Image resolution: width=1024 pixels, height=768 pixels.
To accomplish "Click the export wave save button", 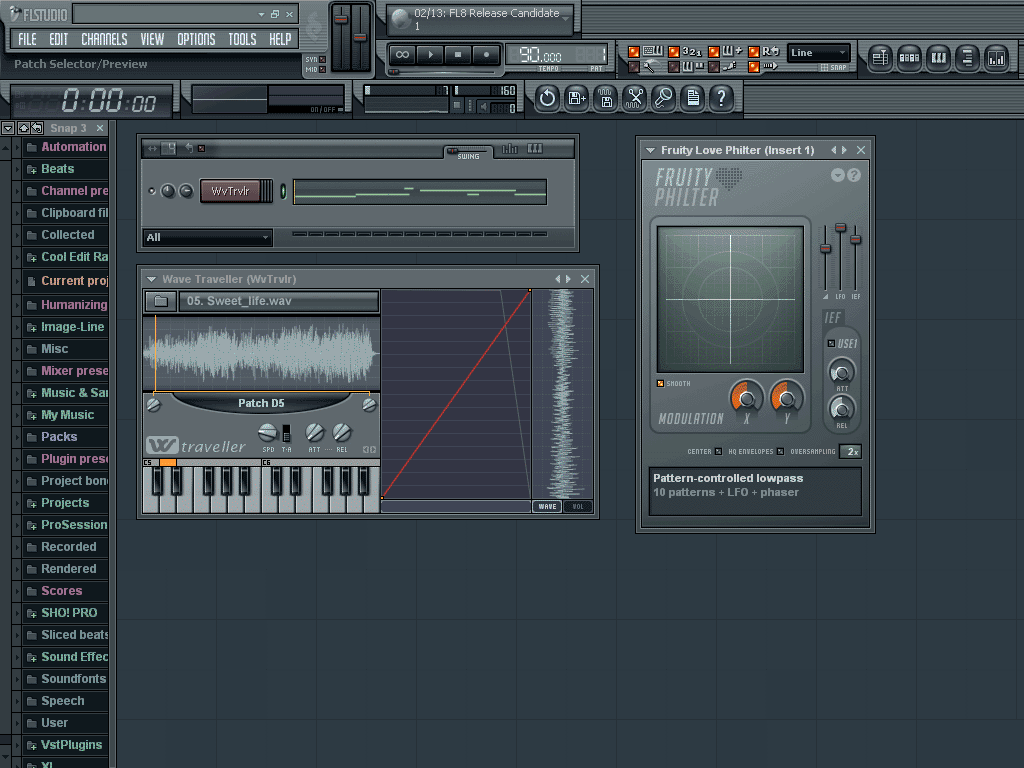I will point(605,99).
